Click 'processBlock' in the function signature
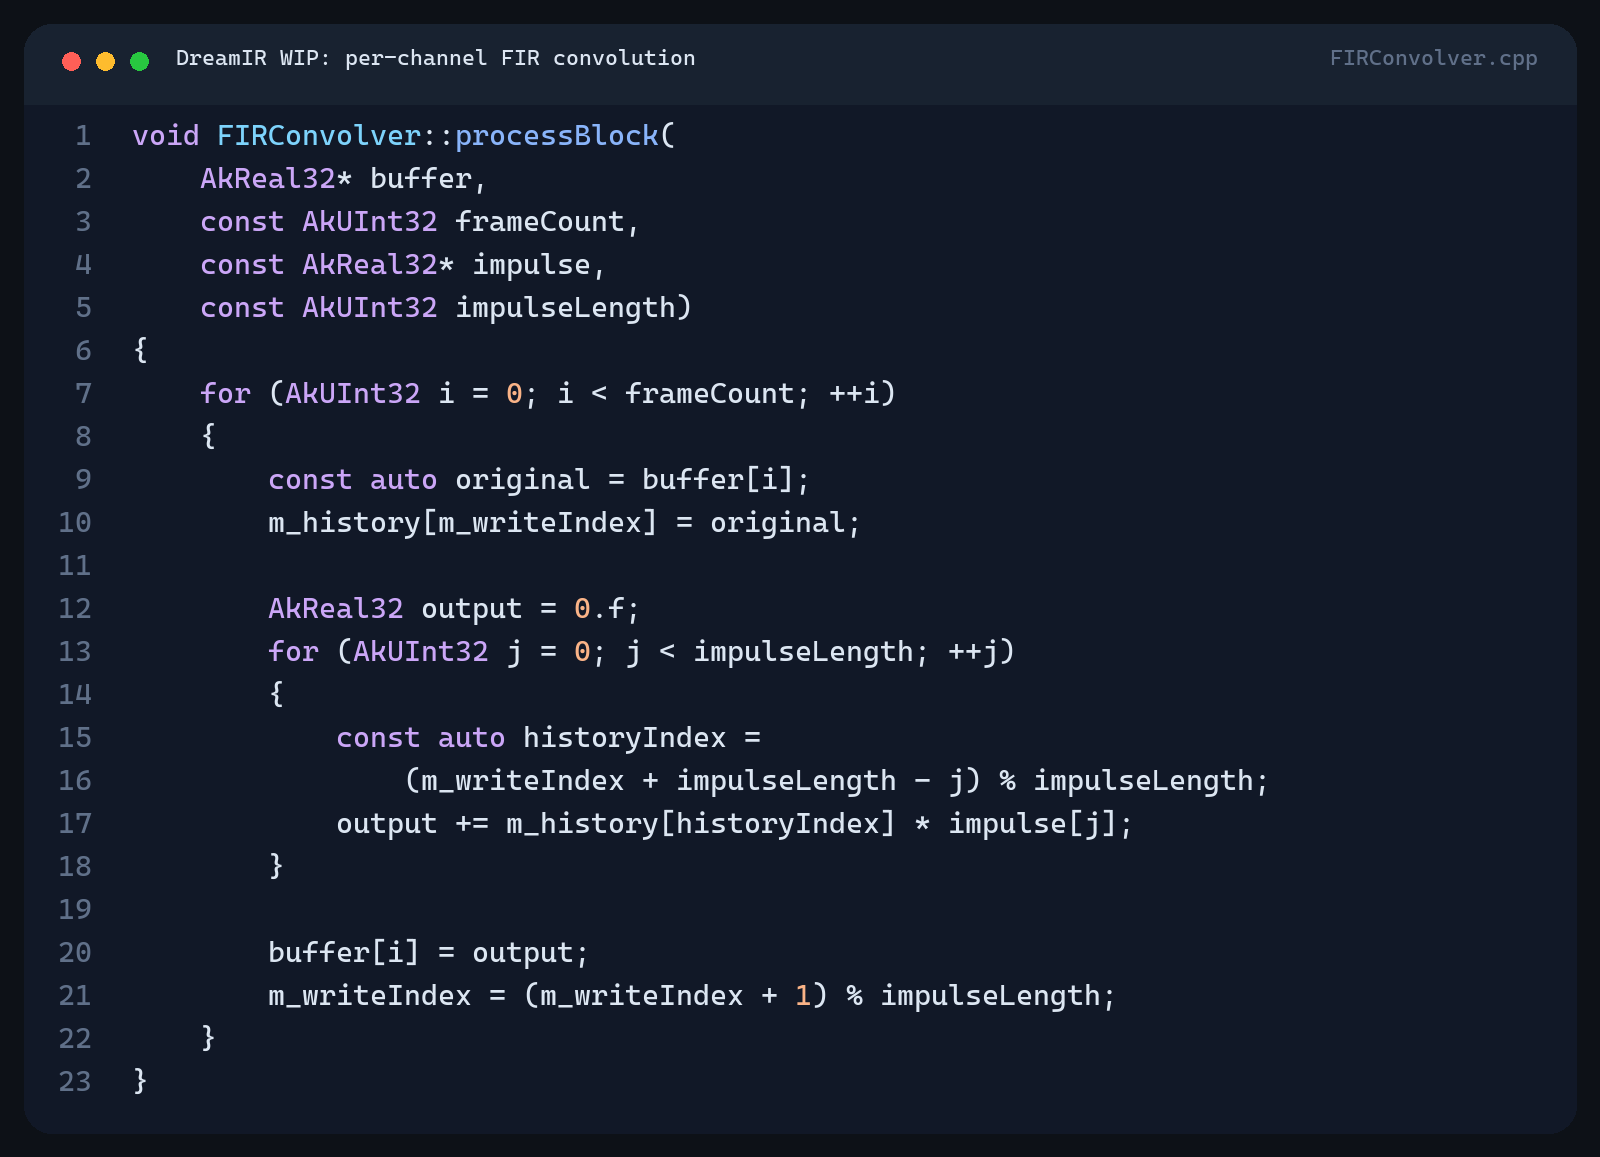Image resolution: width=1600 pixels, height=1157 pixels. pos(557,135)
